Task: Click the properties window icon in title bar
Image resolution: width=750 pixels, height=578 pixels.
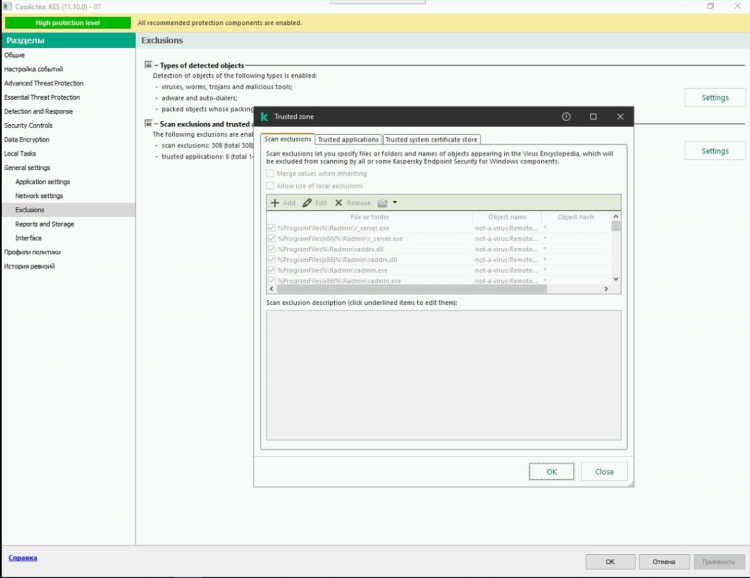Action: pyautogui.click(x=7, y=6)
